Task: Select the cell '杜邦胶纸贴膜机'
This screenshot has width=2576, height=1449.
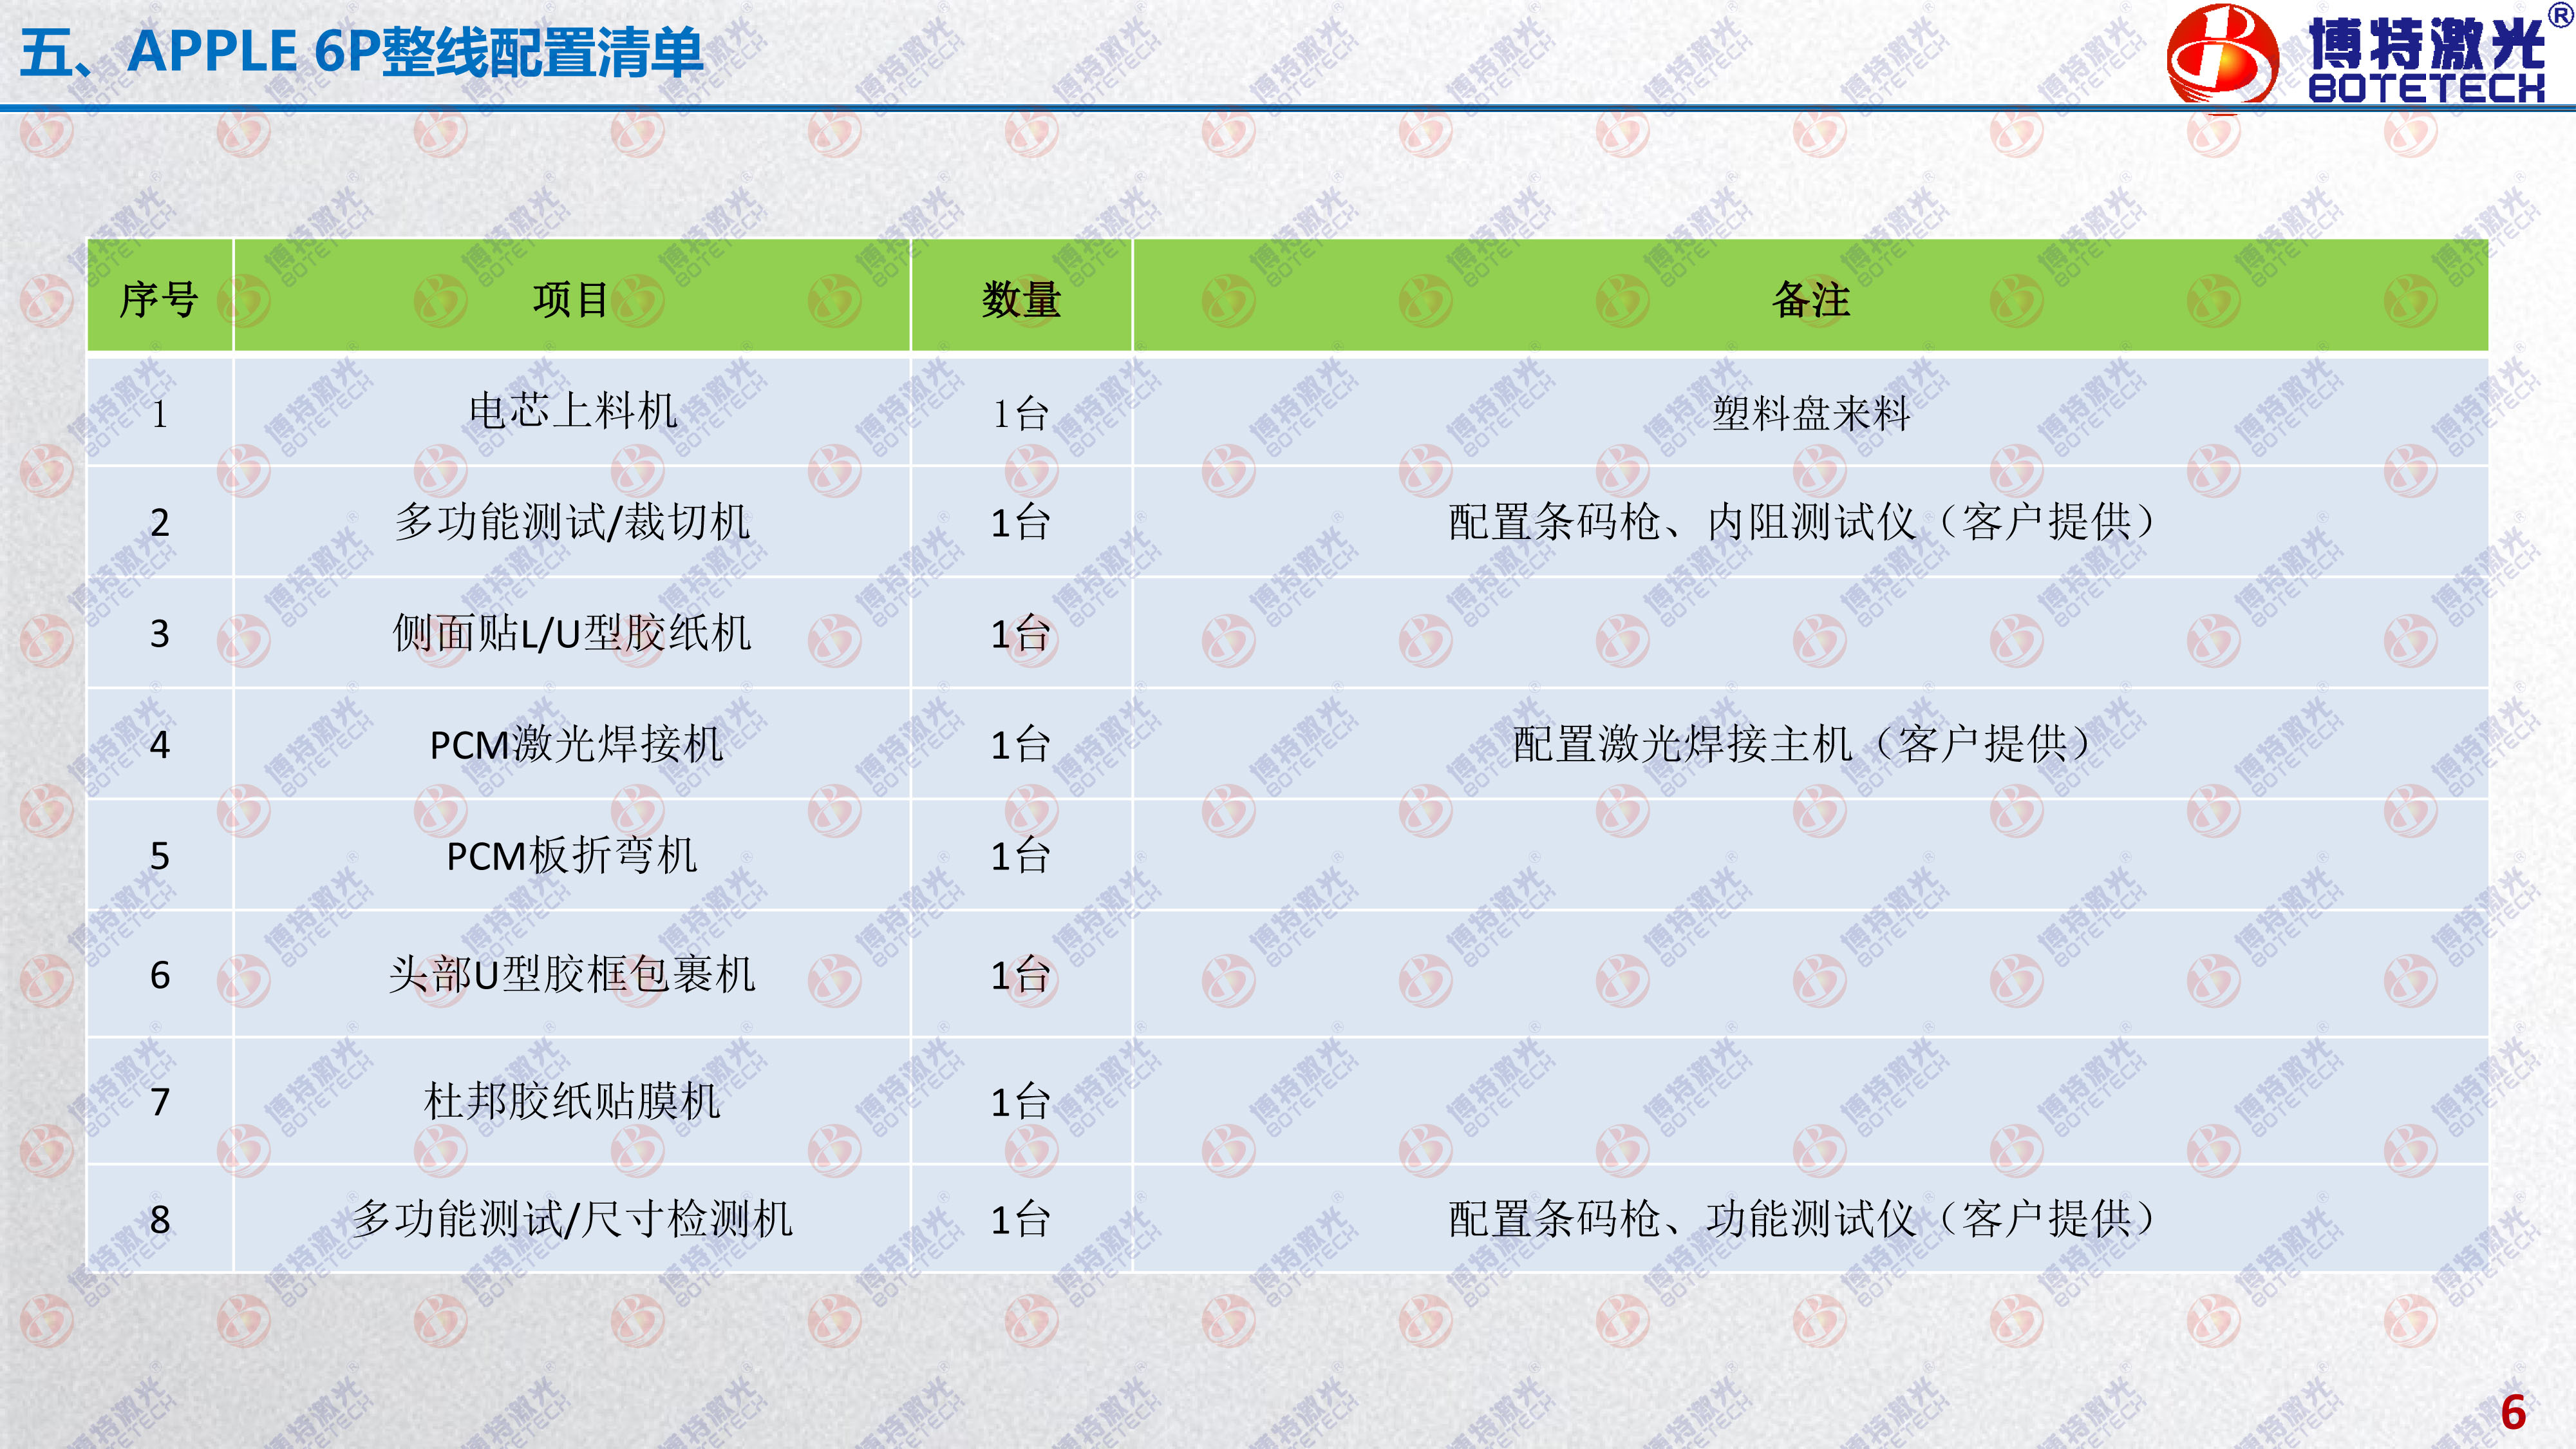Action: point(572,1101)
